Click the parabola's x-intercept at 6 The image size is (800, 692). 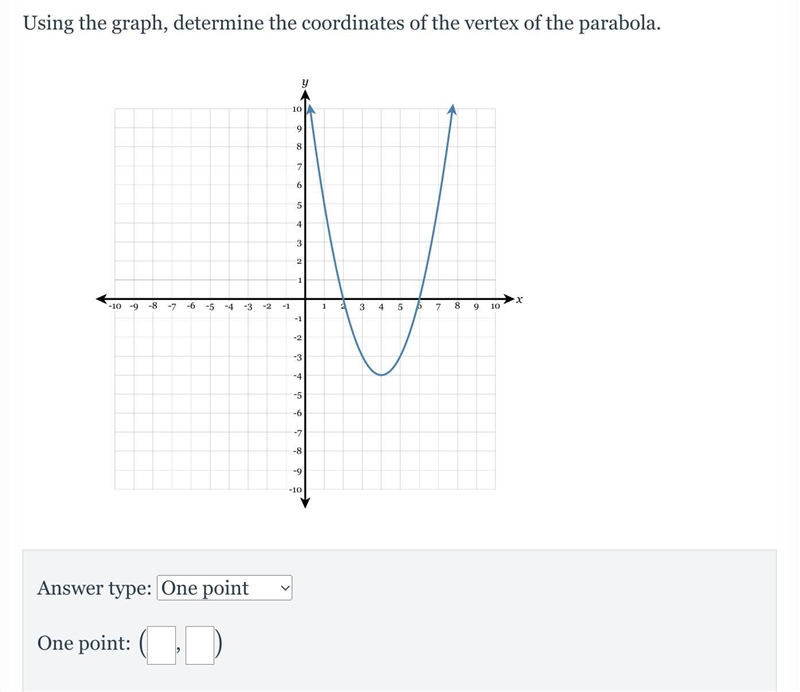pos(419,299)
